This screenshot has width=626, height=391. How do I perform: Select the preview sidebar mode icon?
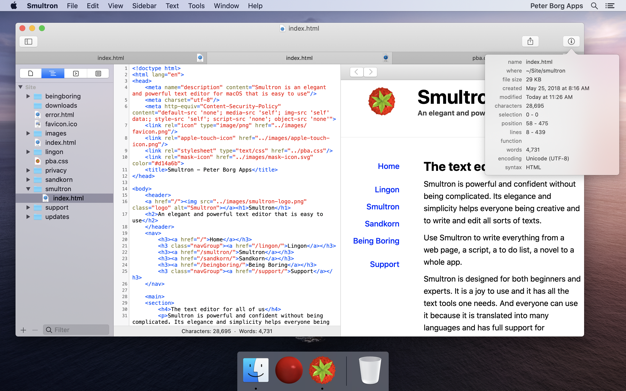[75, 73]
